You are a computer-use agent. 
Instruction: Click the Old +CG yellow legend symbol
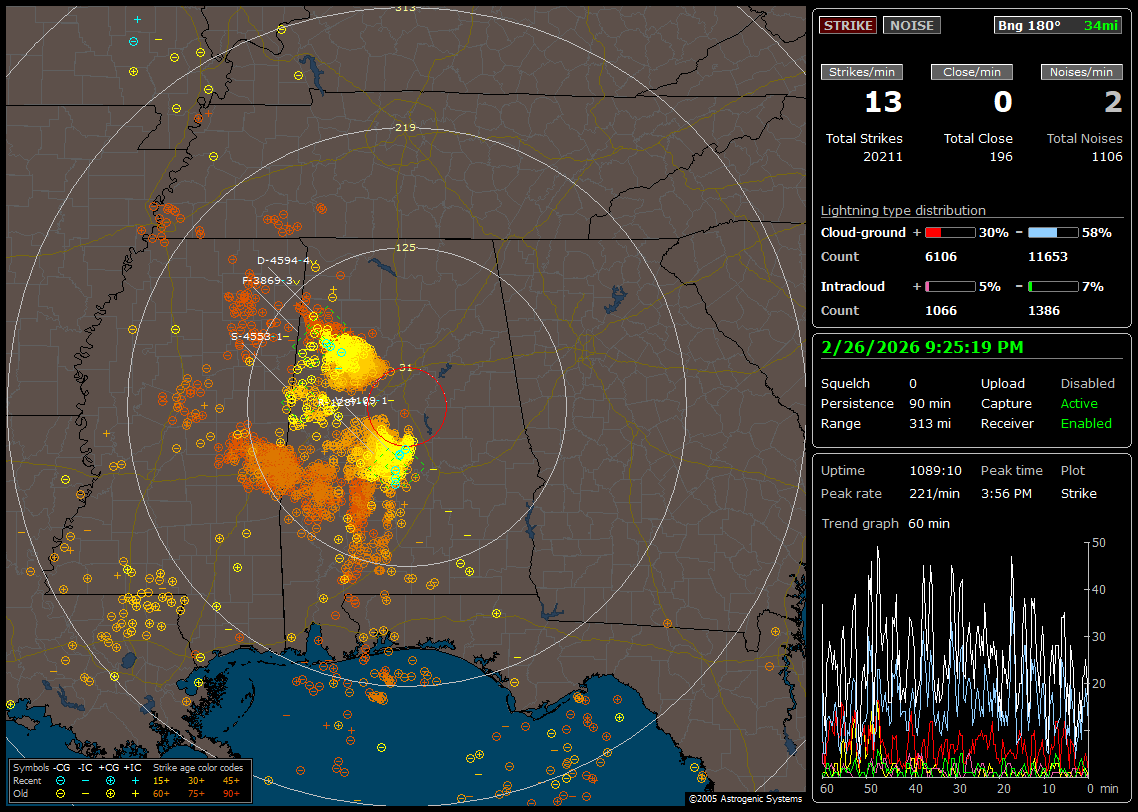click(110, 793)
